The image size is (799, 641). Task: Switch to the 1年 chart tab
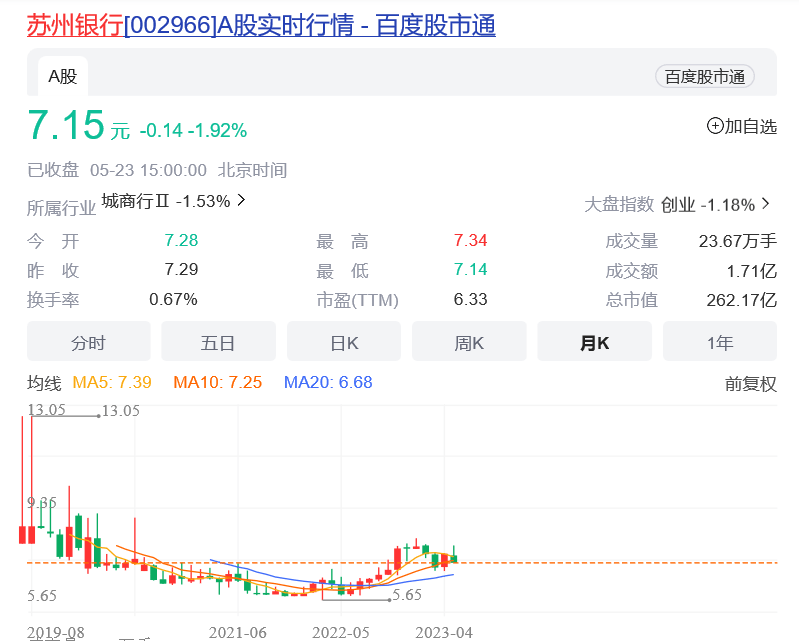(x=720, y=342)
